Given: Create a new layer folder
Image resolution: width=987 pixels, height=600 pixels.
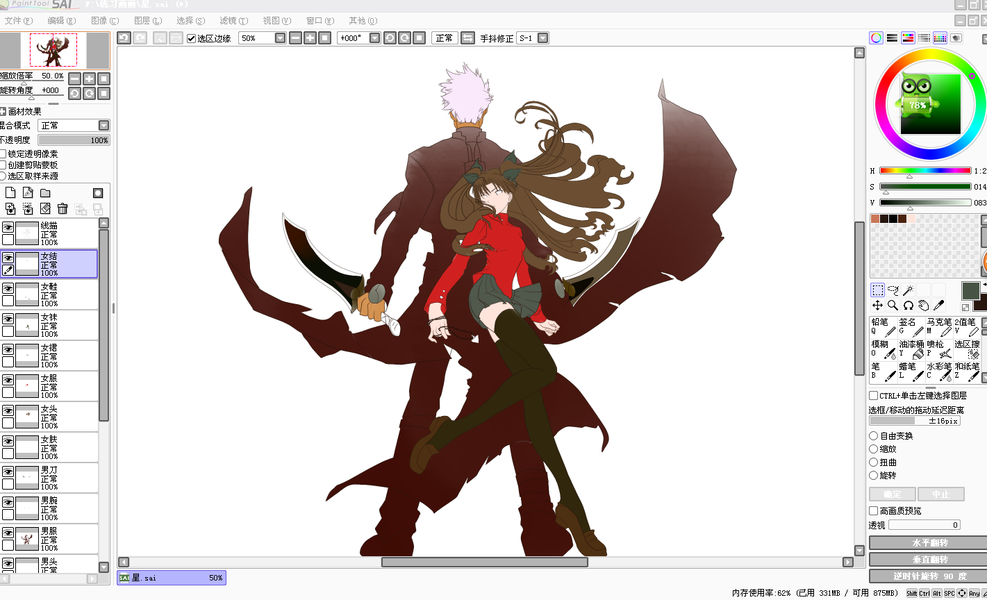Looking at the screenshot, I should tap(45, 193).
